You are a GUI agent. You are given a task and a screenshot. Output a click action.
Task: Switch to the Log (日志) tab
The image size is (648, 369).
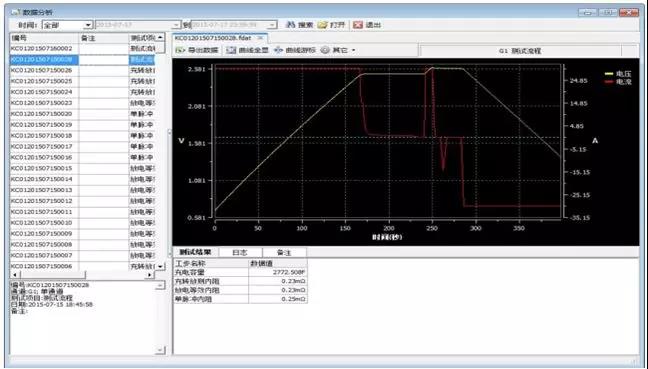[240, 252]
